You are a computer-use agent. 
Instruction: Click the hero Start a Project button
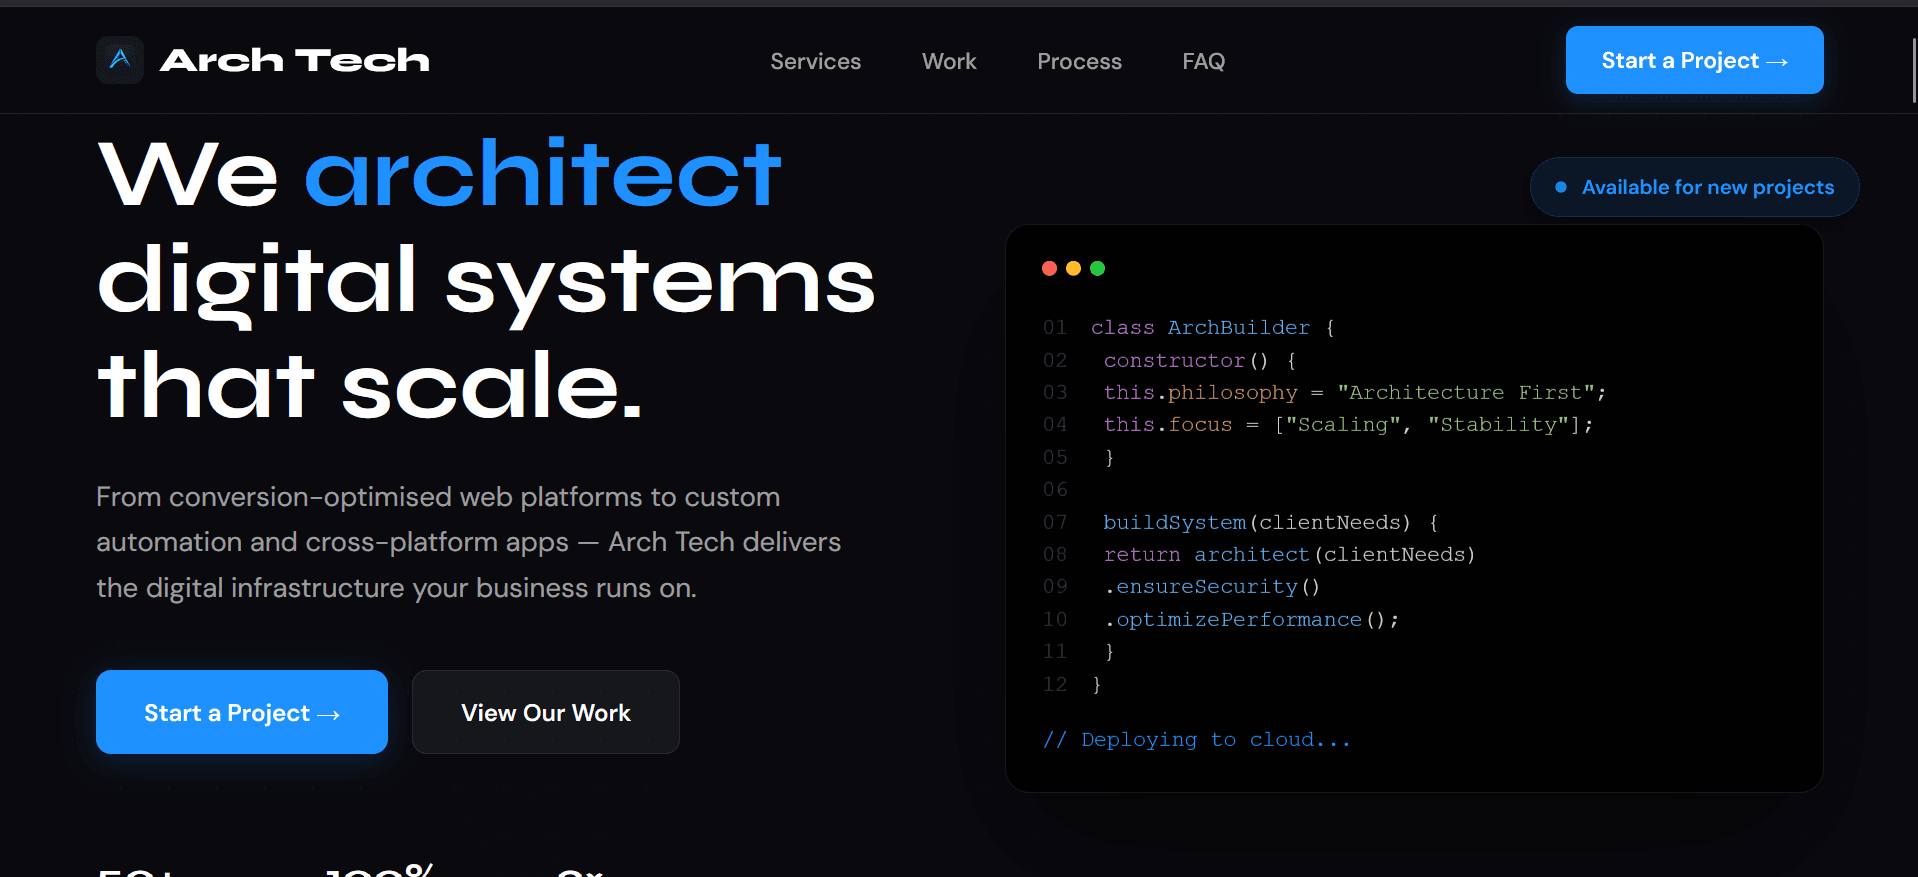pyautogui.click(x=242, y=712)
